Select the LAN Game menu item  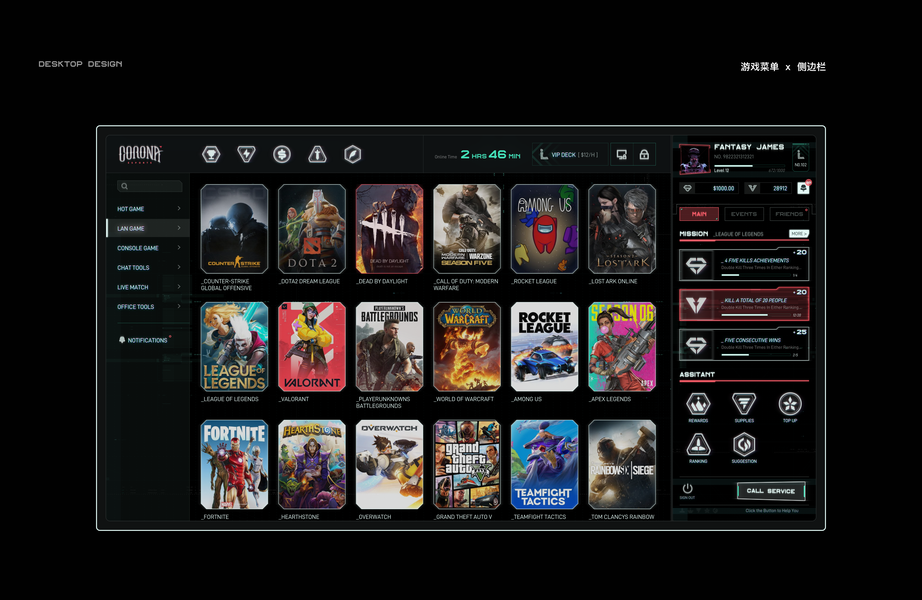point(148,228)
